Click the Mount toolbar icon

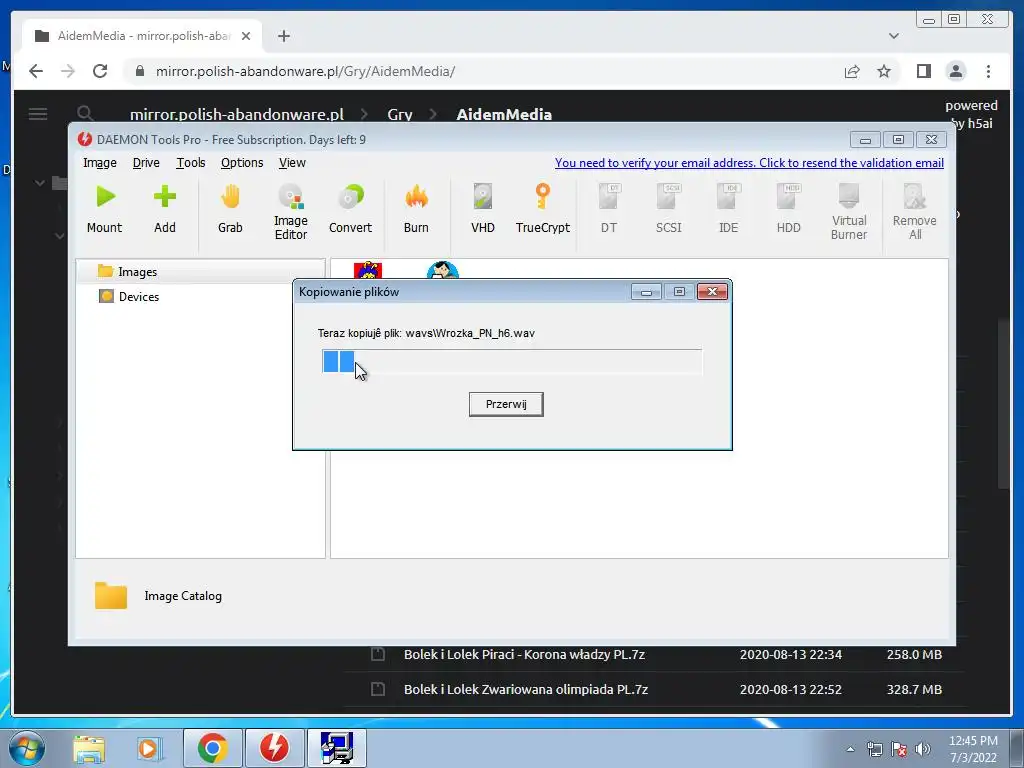pos(104,209)
